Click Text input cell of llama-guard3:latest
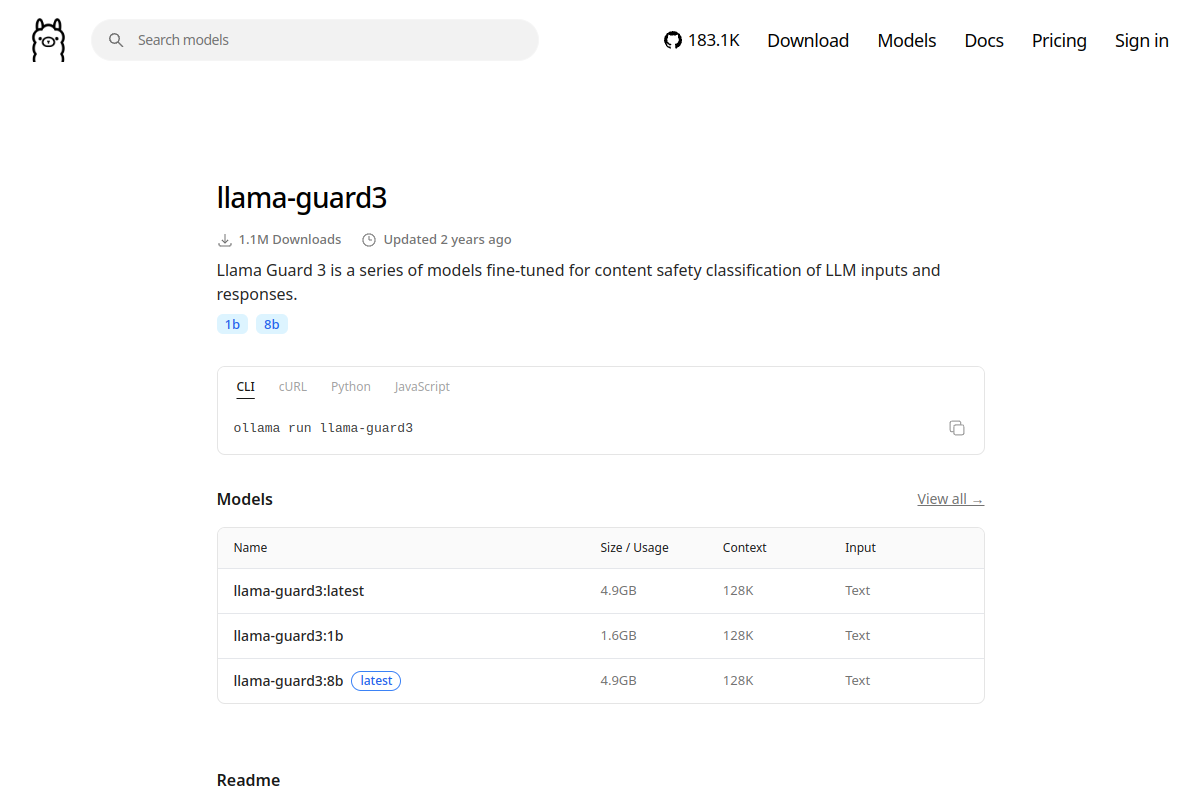Image resolution: width=1200 pixels, height=800 pixels. coord(858,591)
